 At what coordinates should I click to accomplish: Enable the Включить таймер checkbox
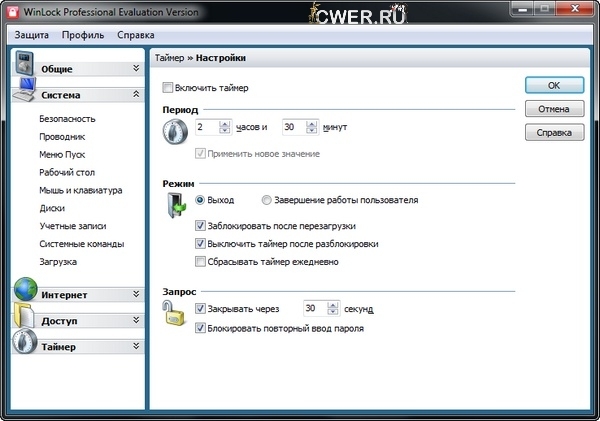click(168, 88)
